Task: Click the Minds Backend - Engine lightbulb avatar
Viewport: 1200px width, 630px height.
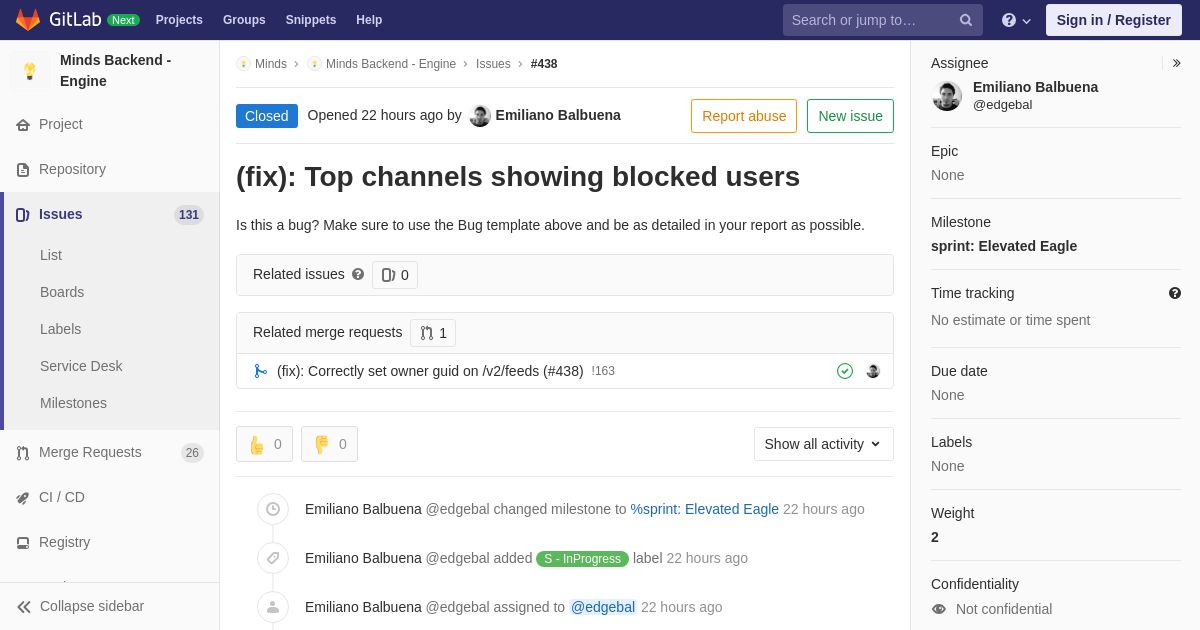Action: coord(30,71)
